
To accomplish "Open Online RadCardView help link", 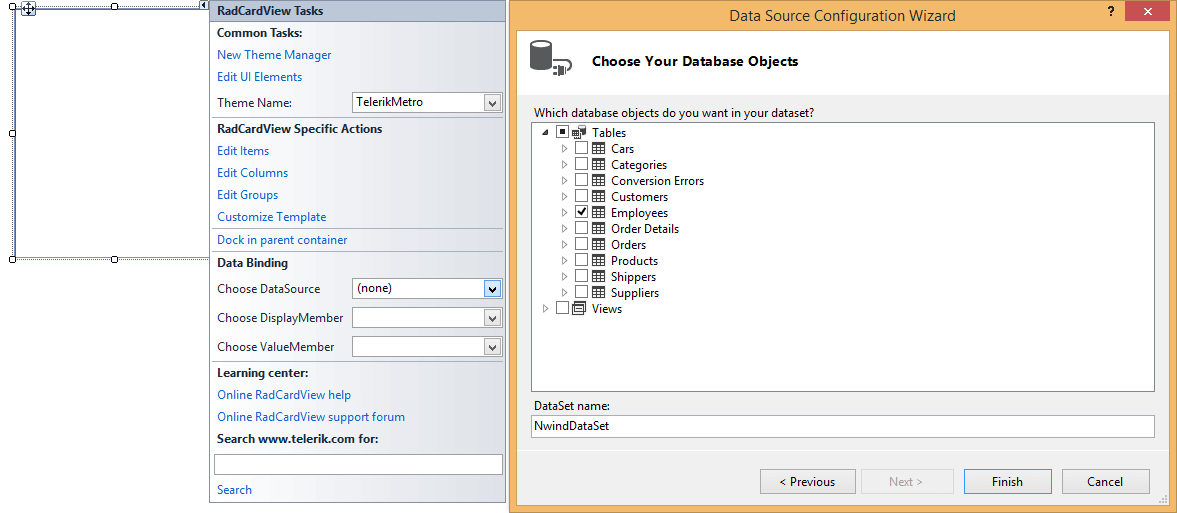I will click(x=284, y=395).
